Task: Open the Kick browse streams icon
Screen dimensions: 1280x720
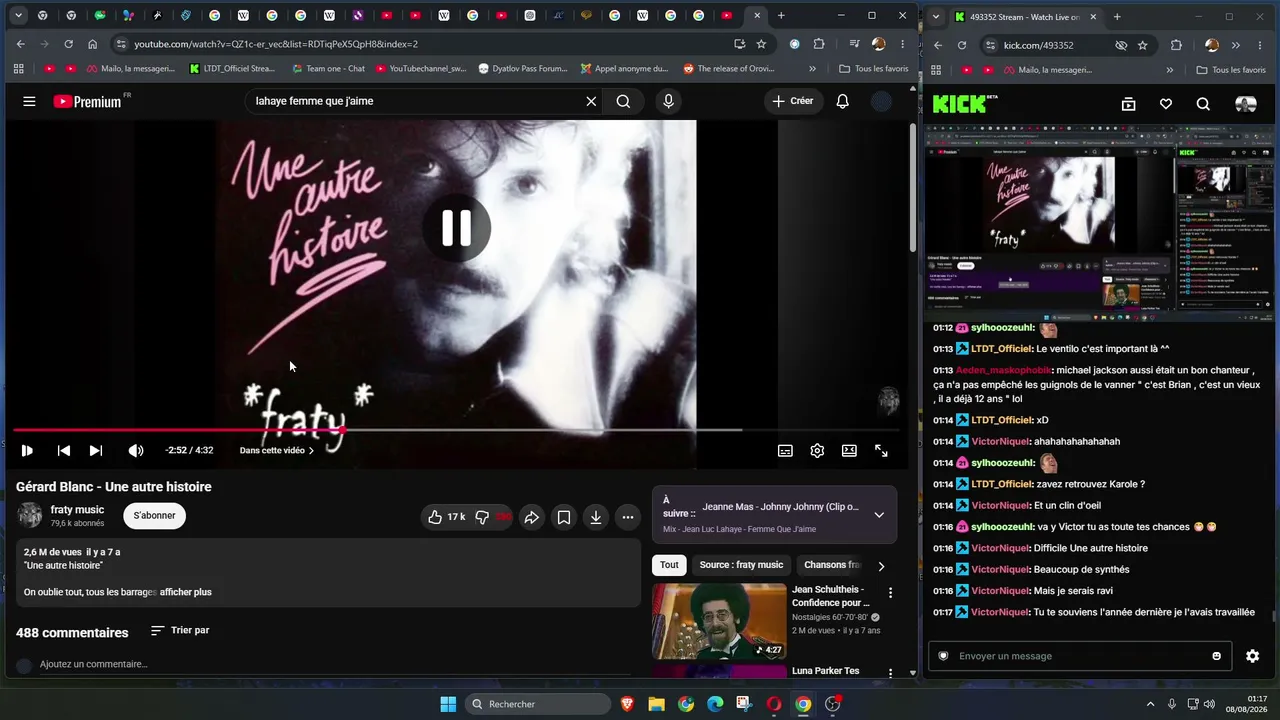Action: (1128, 104)
